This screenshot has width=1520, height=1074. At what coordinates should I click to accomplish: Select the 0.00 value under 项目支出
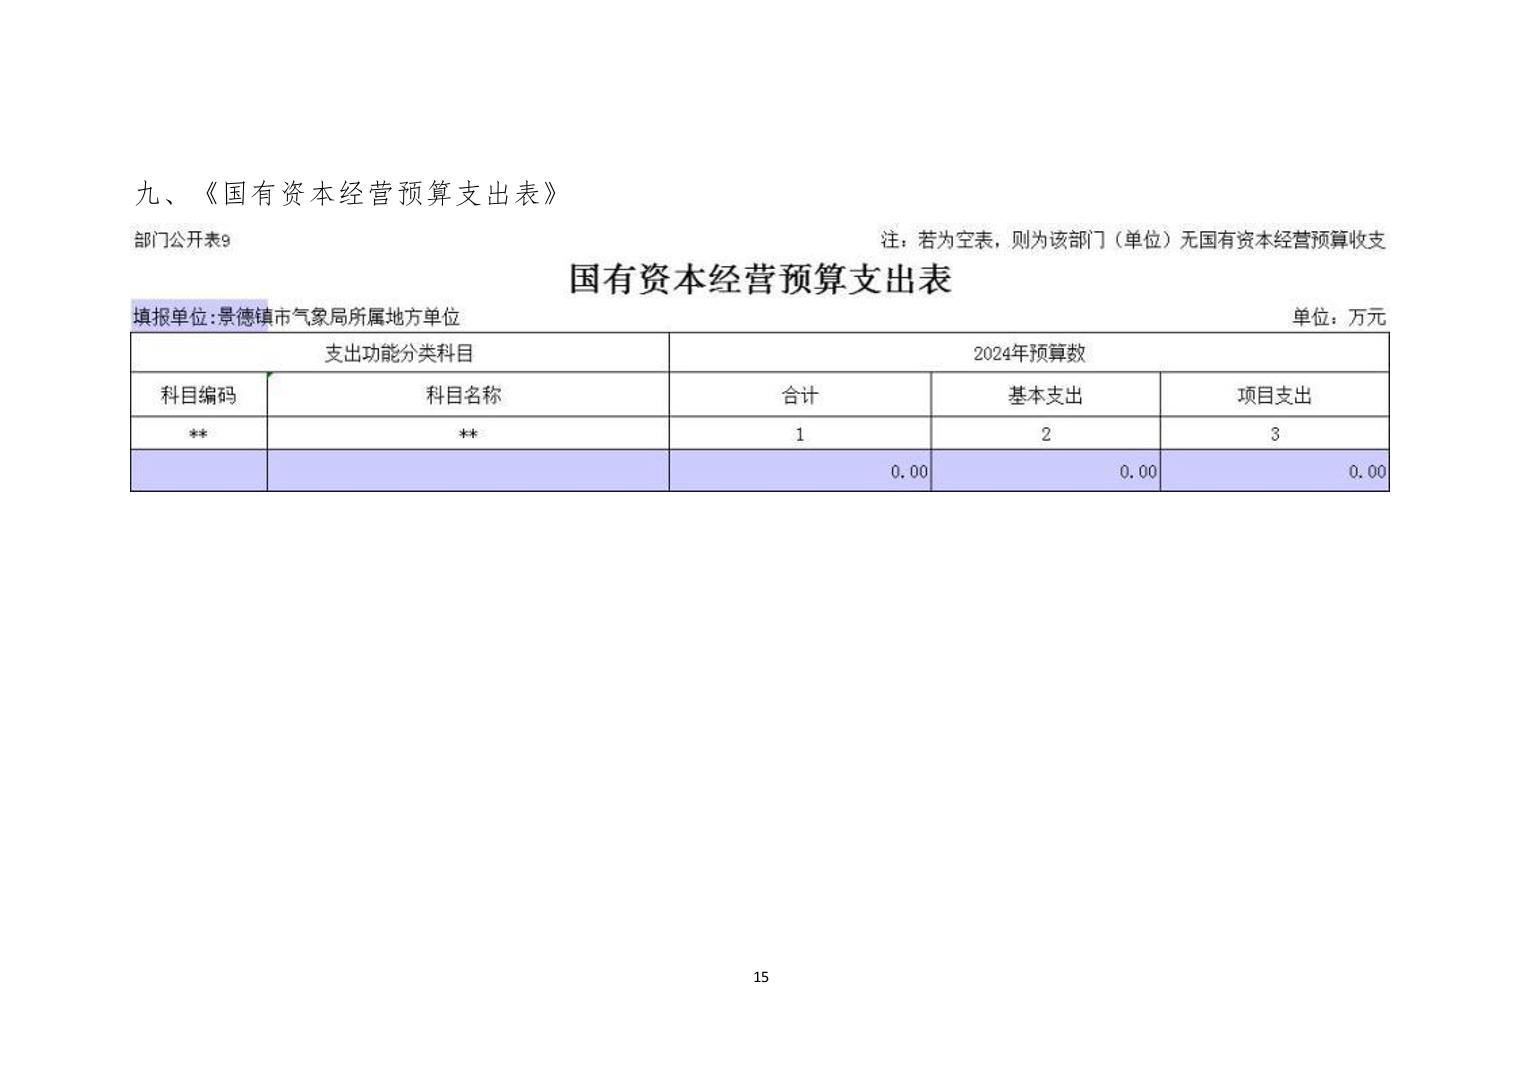pos(1366,471)
